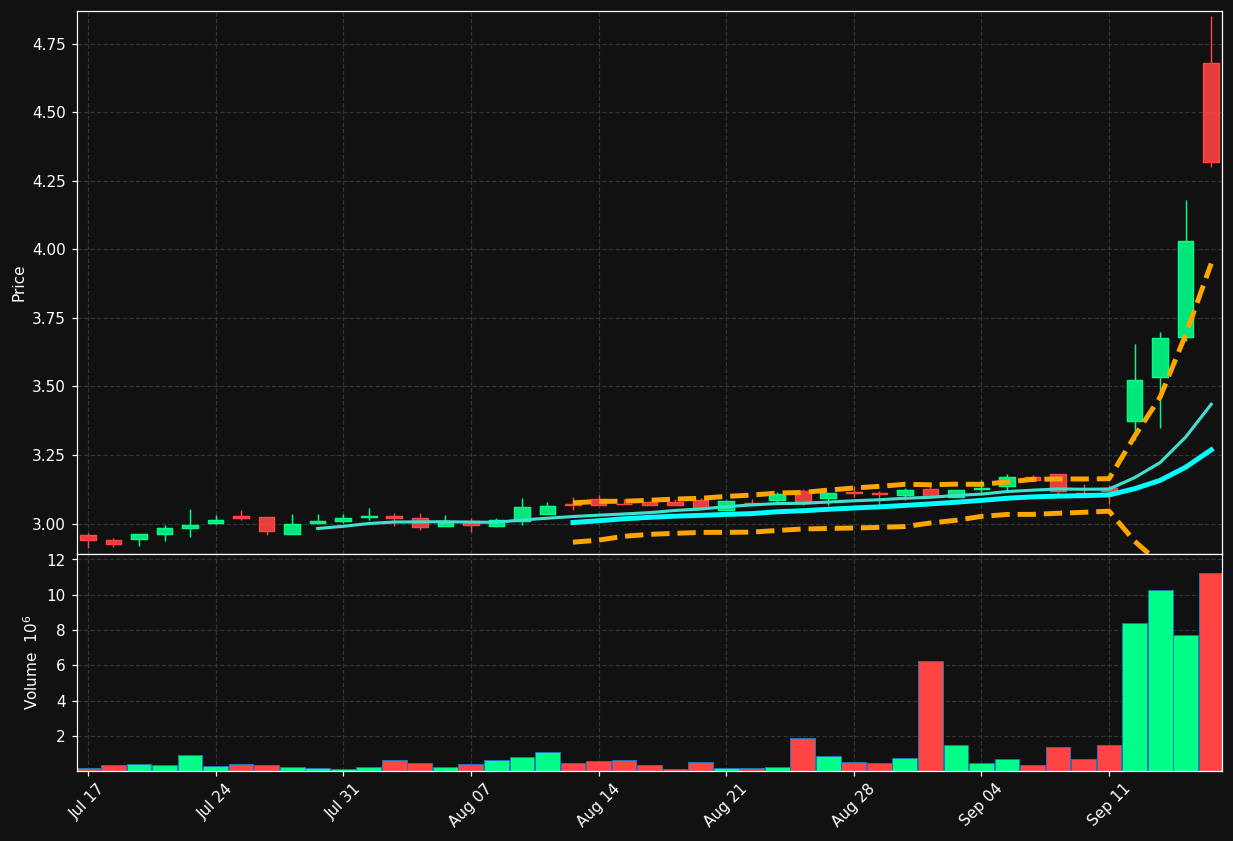Select the Jul 31 date label

(x=341, y=802)
